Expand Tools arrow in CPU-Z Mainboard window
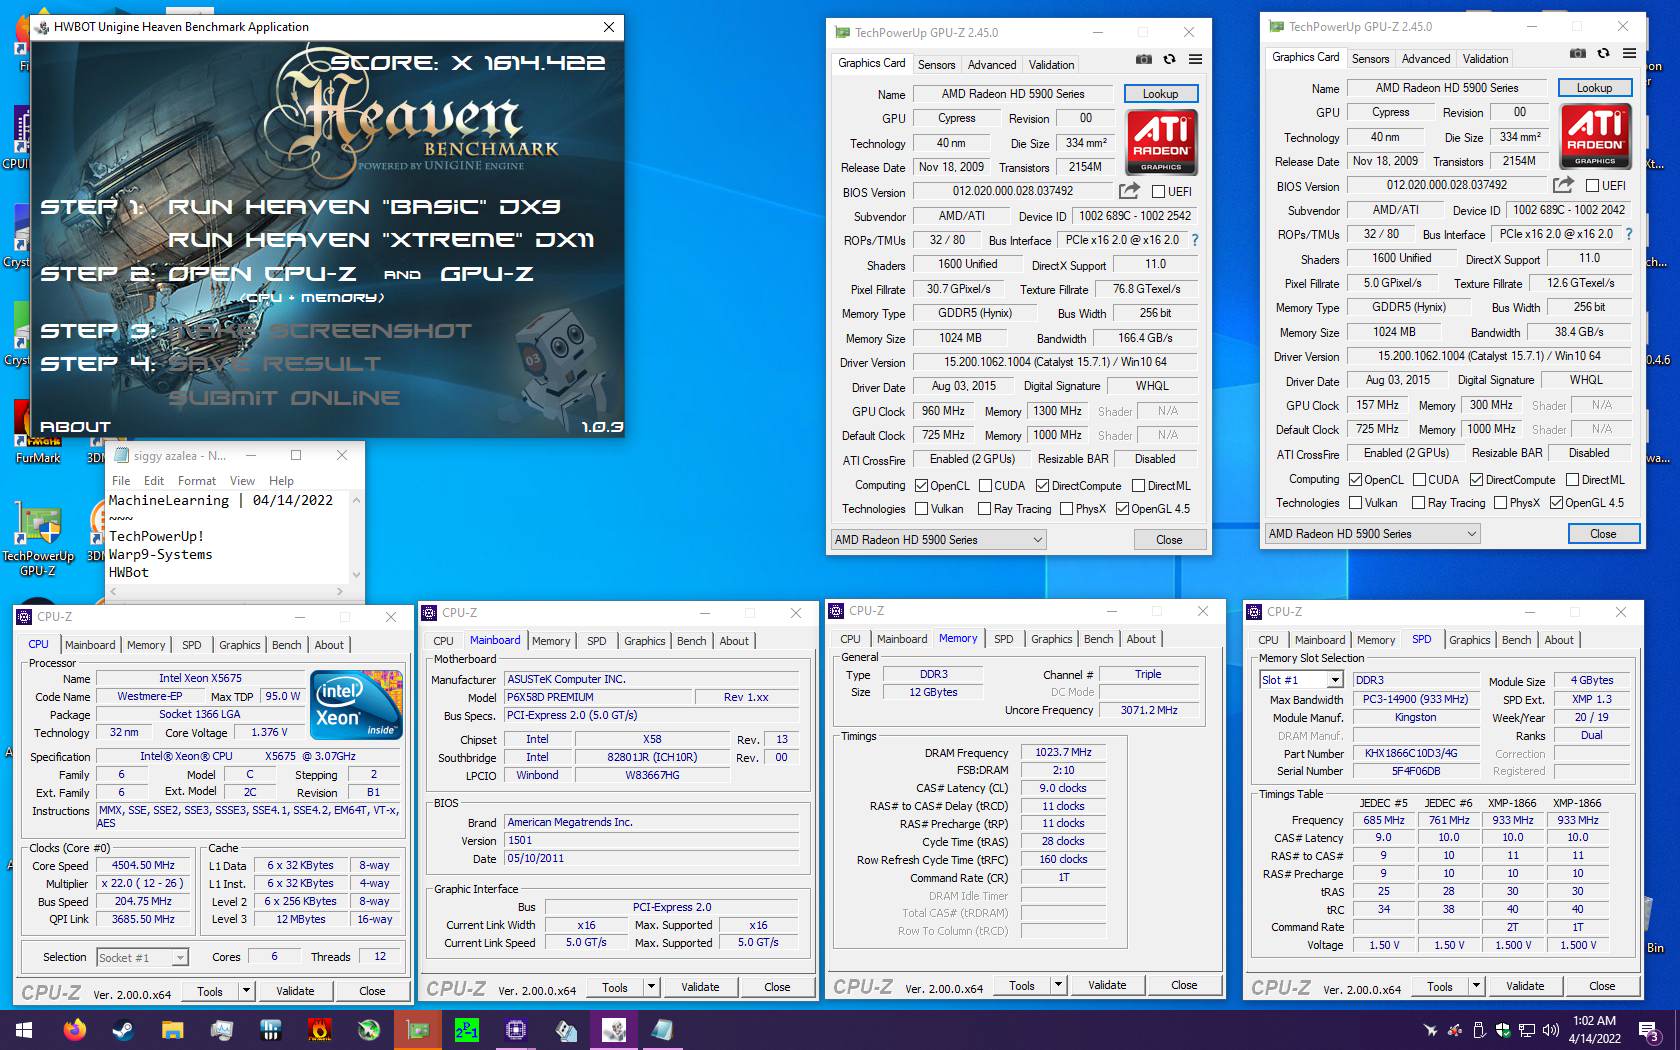Image resolution: width=1680 pixels, height=1050 pixels. point(651,987)
